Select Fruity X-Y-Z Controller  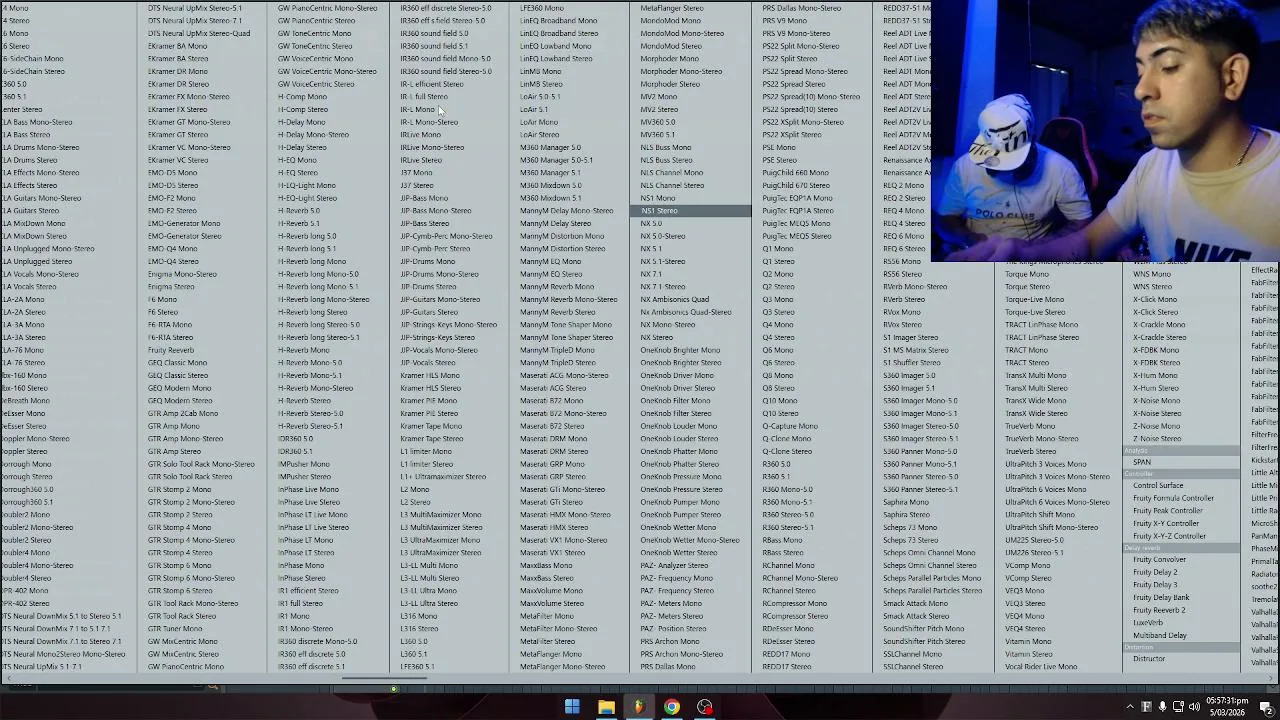tap(1169, 536)
